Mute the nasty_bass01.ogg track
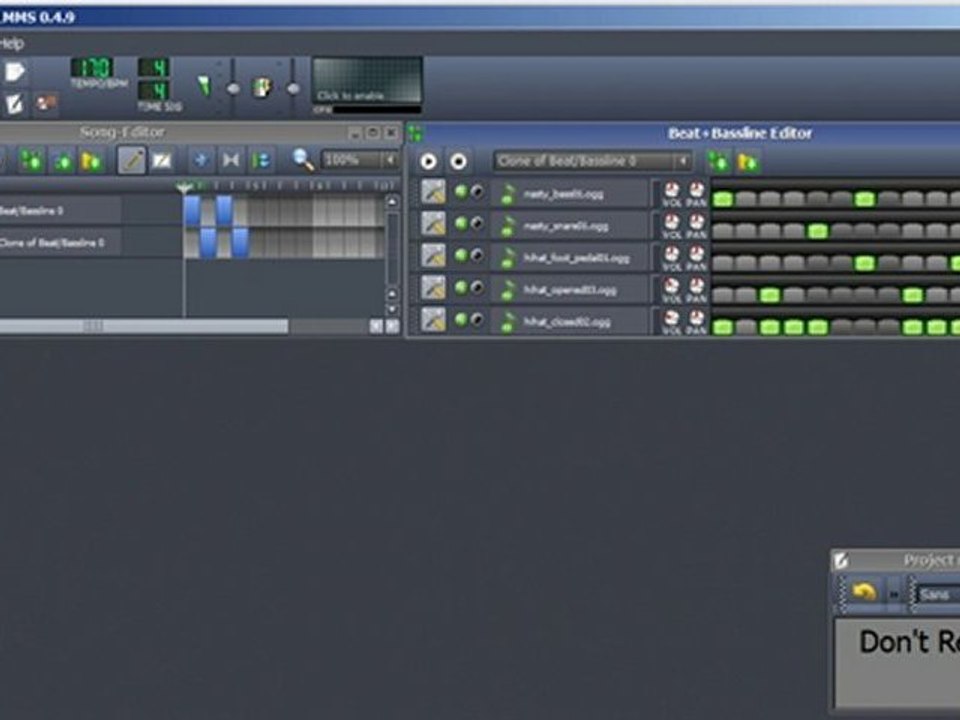Screen dimensions: 960x720 461,192
